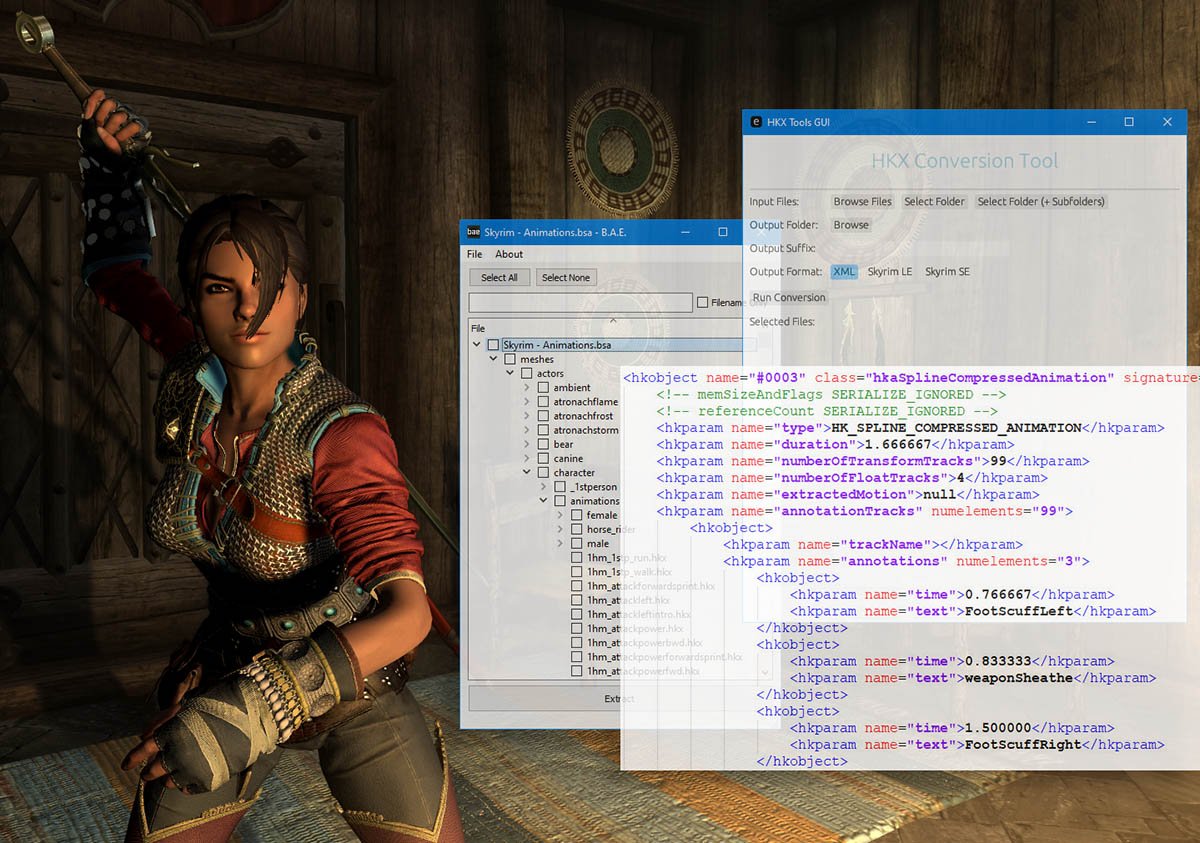
Task: Click the HKX Tools GUI title bar icon
Action: pos(757,122)
